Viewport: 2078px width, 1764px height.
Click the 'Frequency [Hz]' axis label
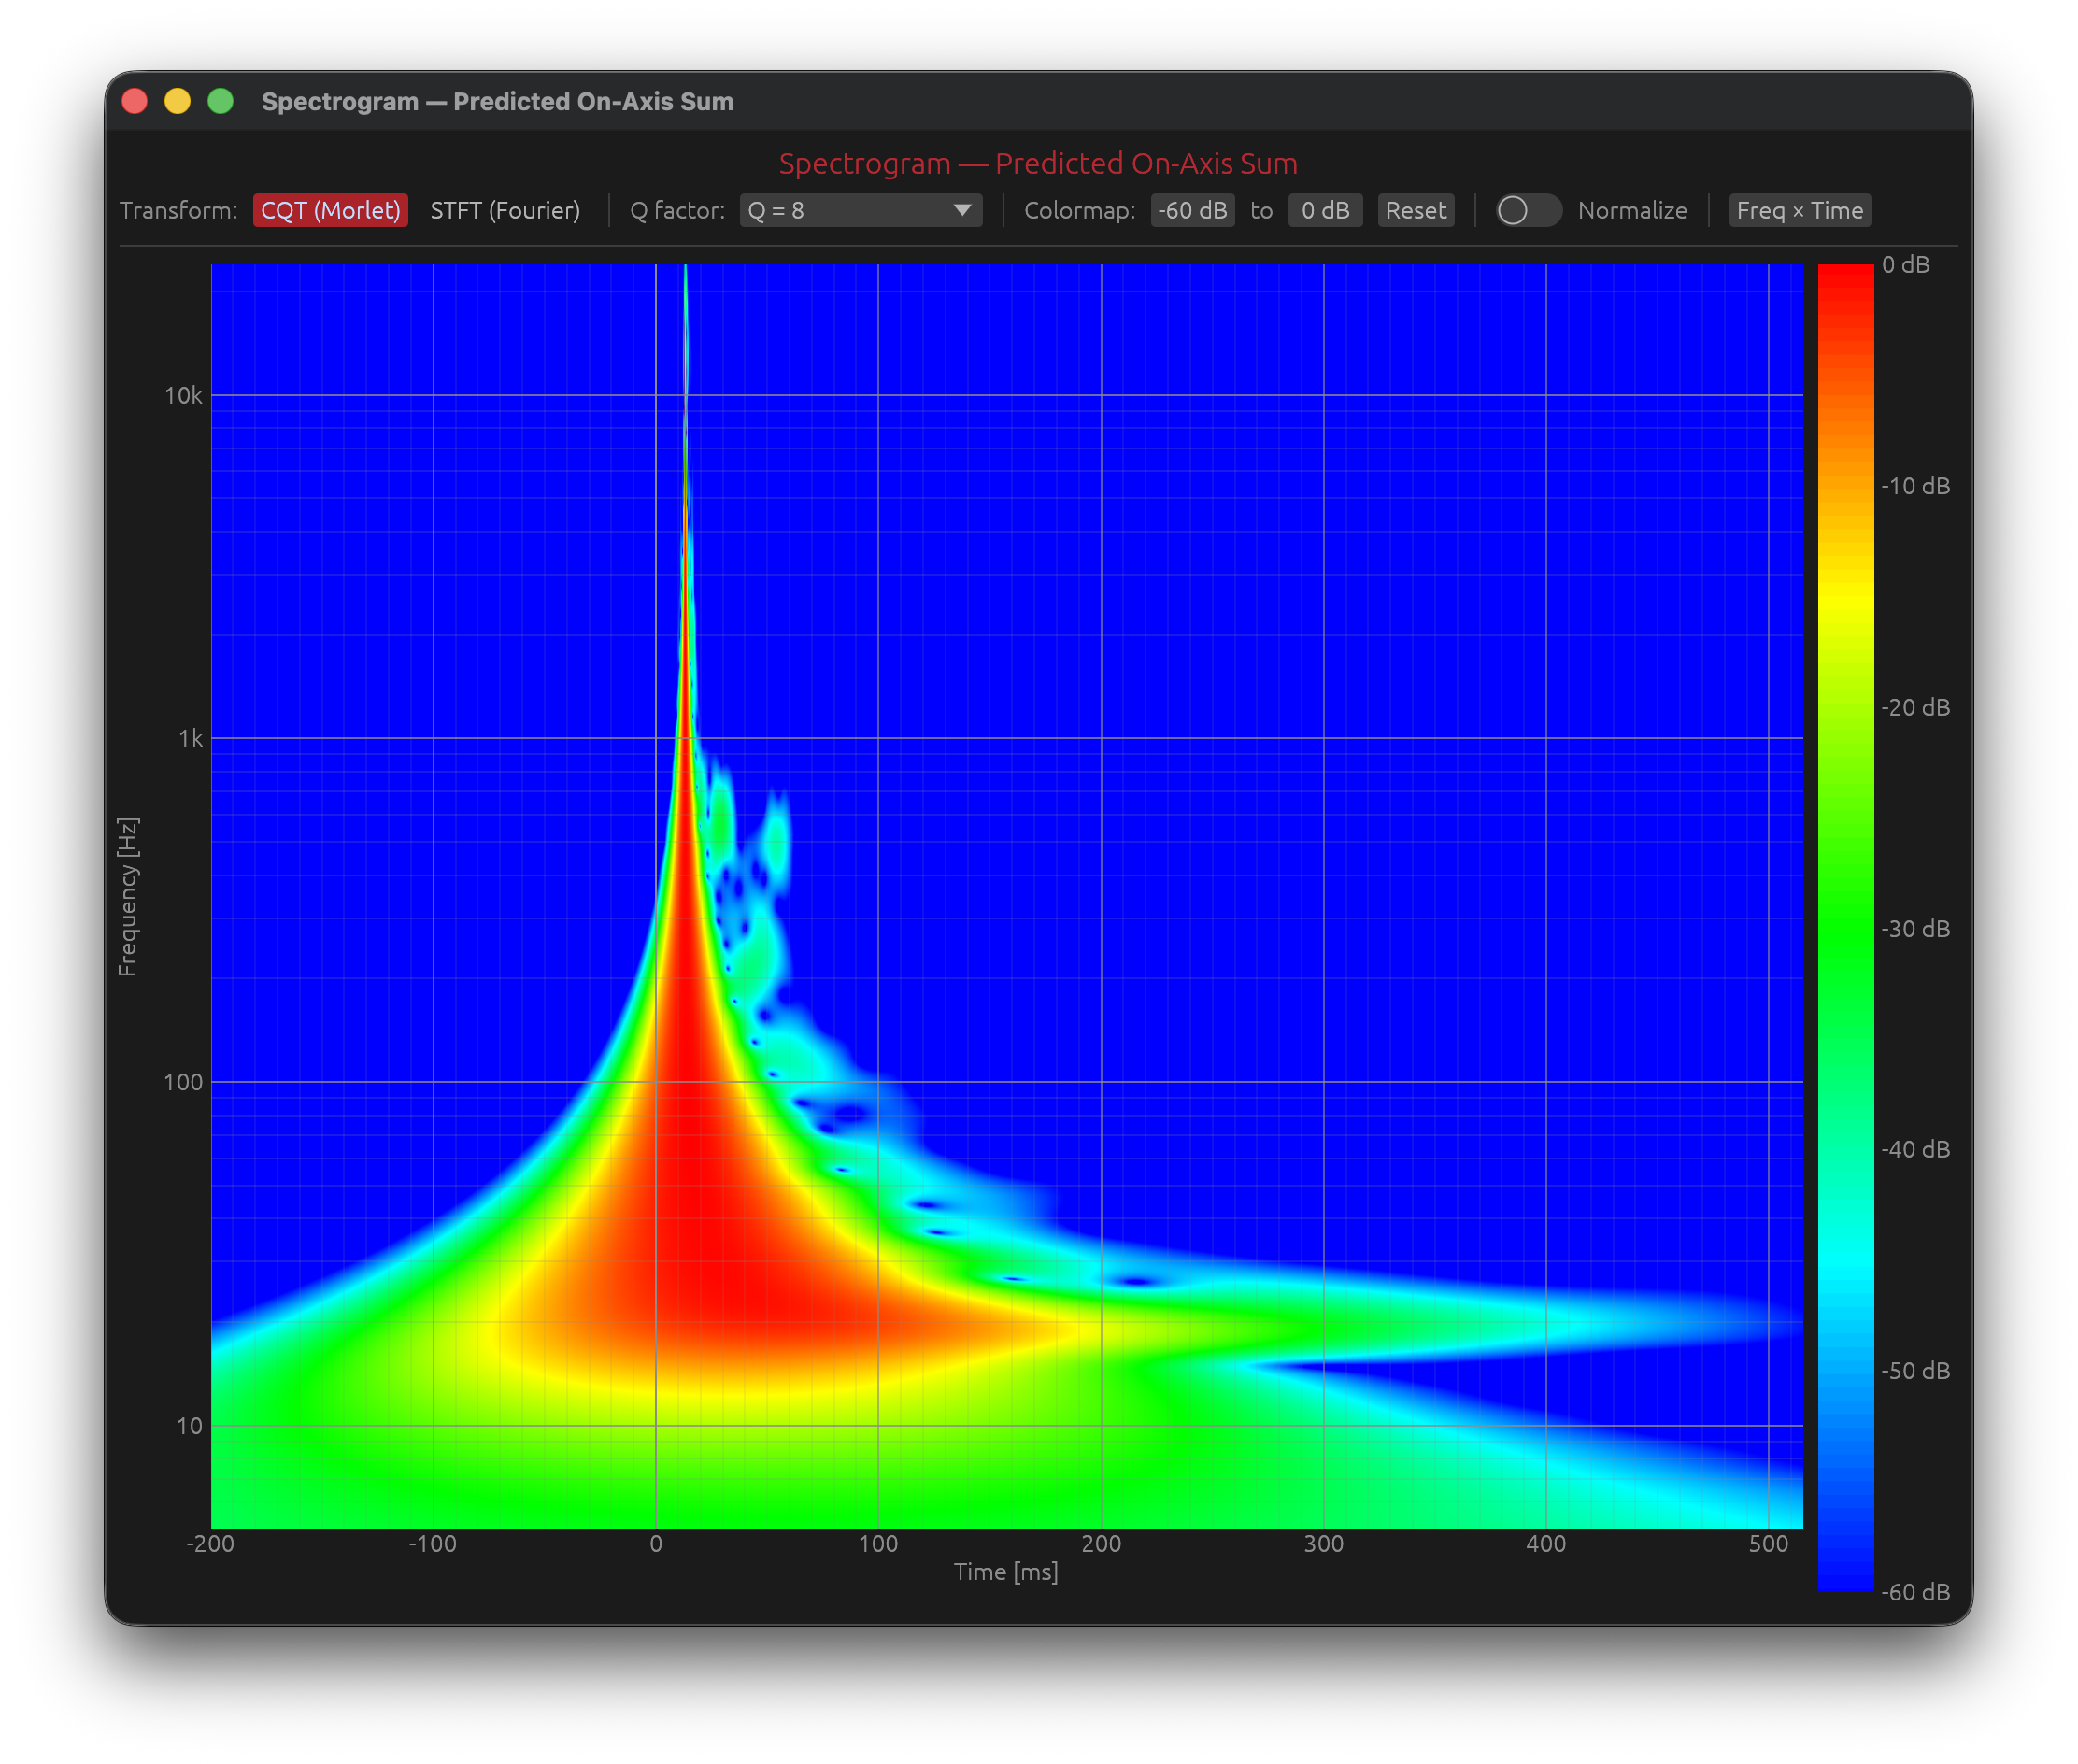point(127,896)
